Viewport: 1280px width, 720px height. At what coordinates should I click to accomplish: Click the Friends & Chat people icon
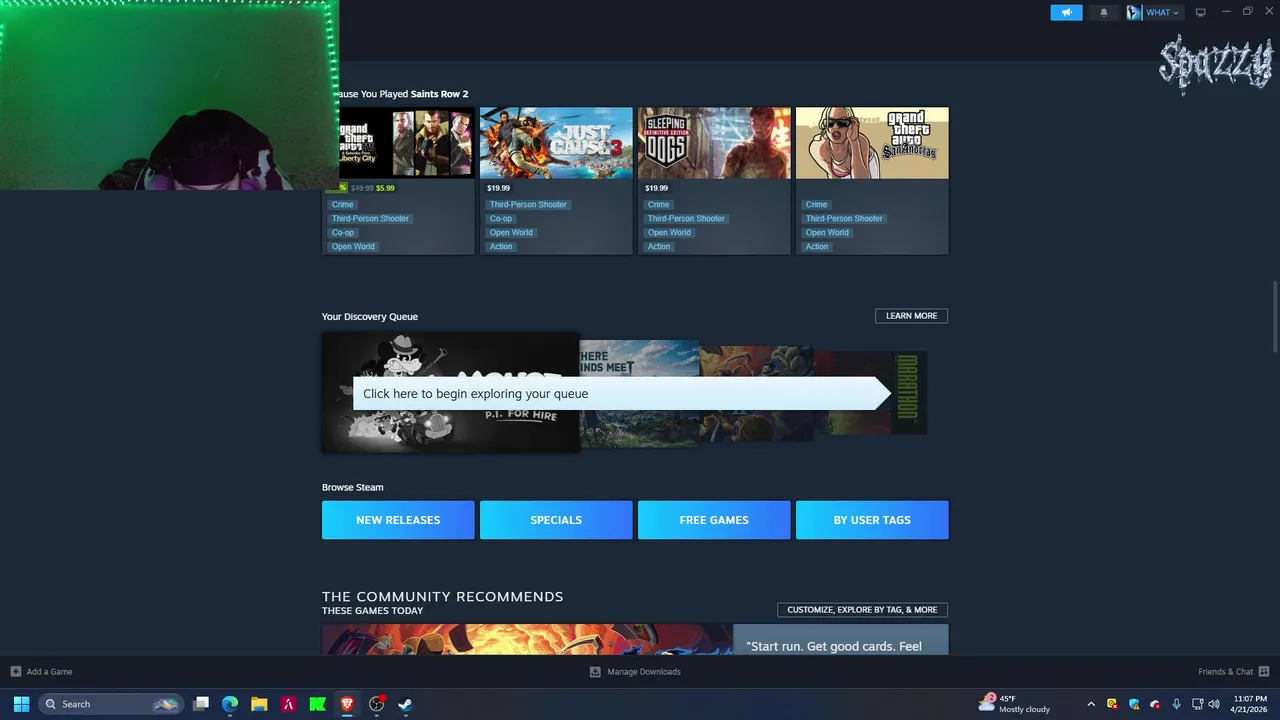1264,672
